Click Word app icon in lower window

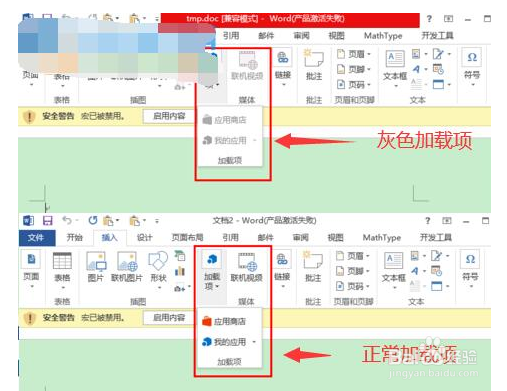point(29,220)
